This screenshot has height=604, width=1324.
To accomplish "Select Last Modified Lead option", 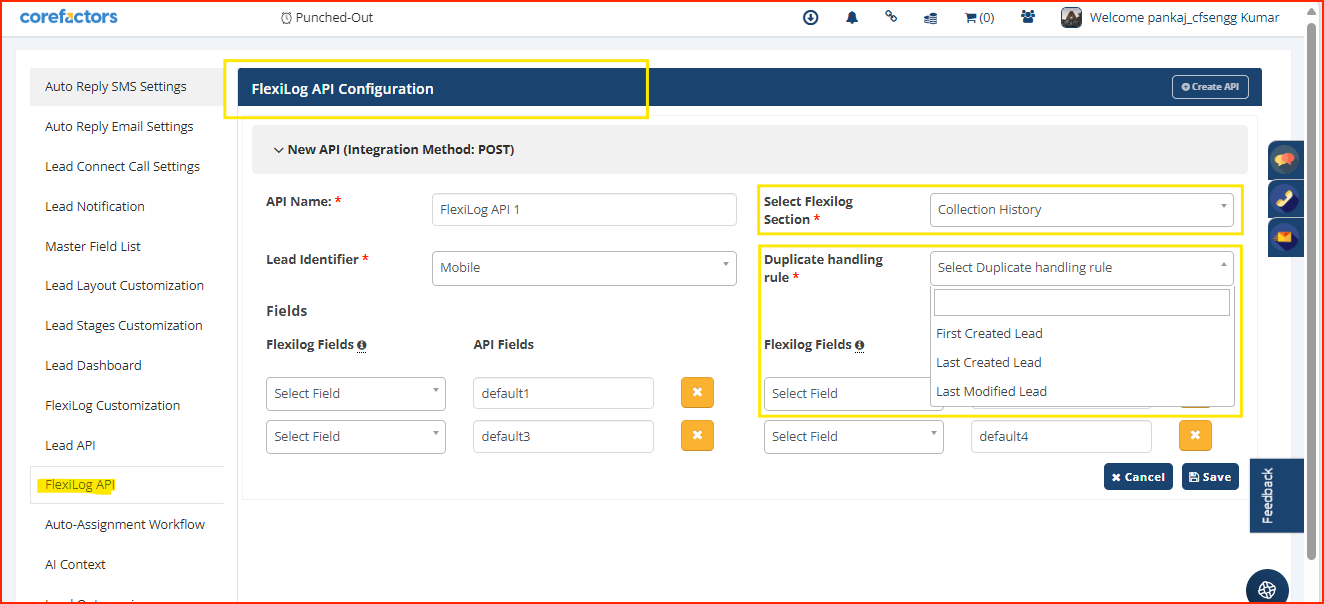I will [x=1082, y=392].
